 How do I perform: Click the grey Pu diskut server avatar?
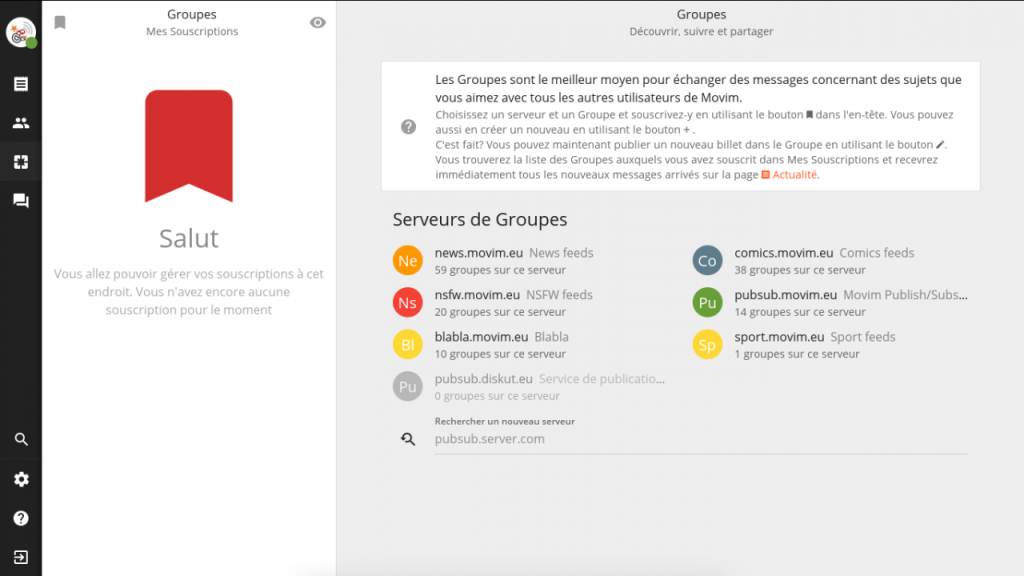pos(408,387)
